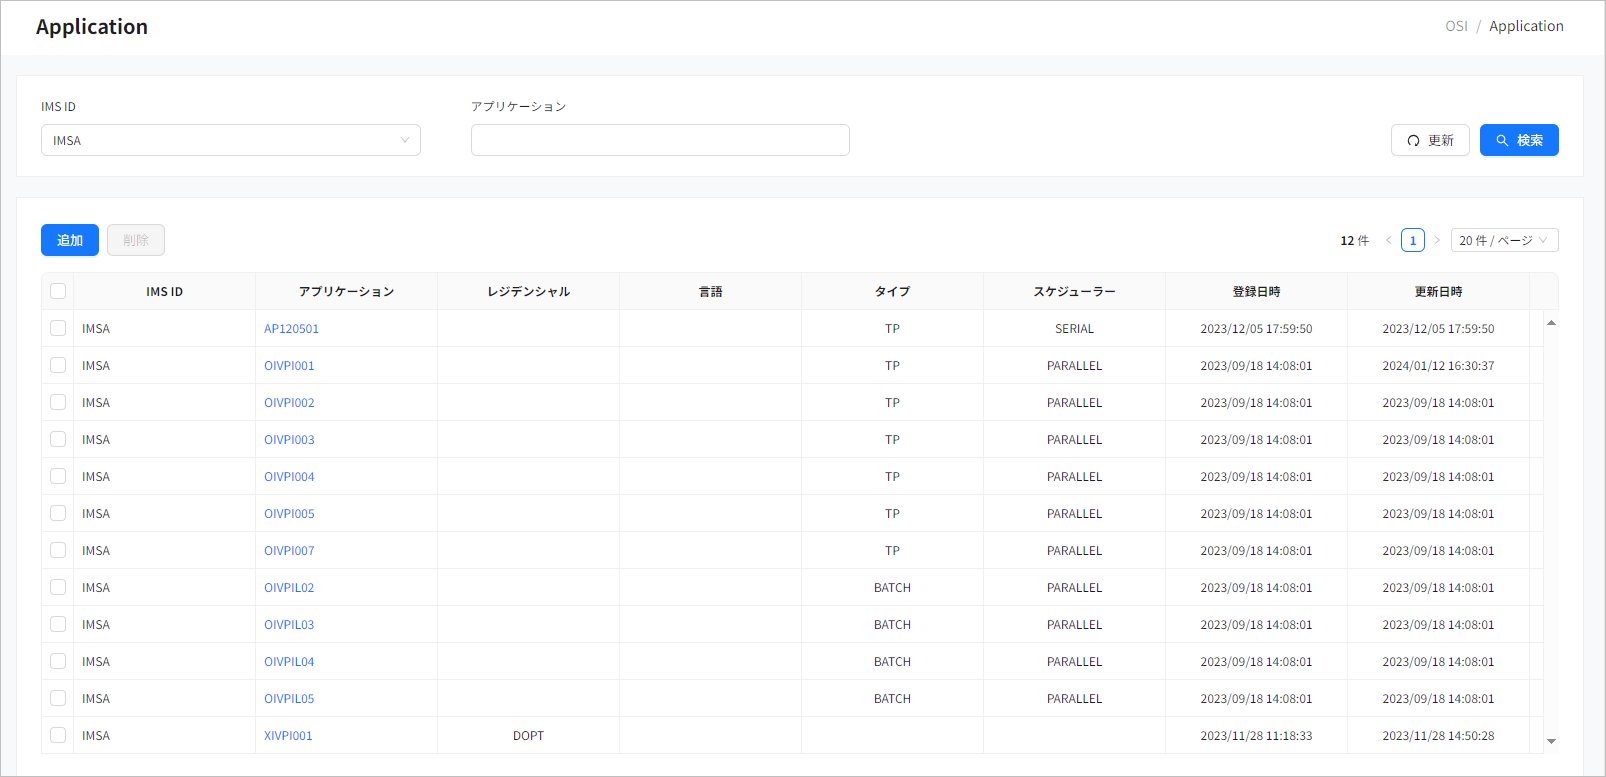Click the 登録日時 column header
Image resolution: width=1606 pixels, height=777 pixels.
(1256, 292)
